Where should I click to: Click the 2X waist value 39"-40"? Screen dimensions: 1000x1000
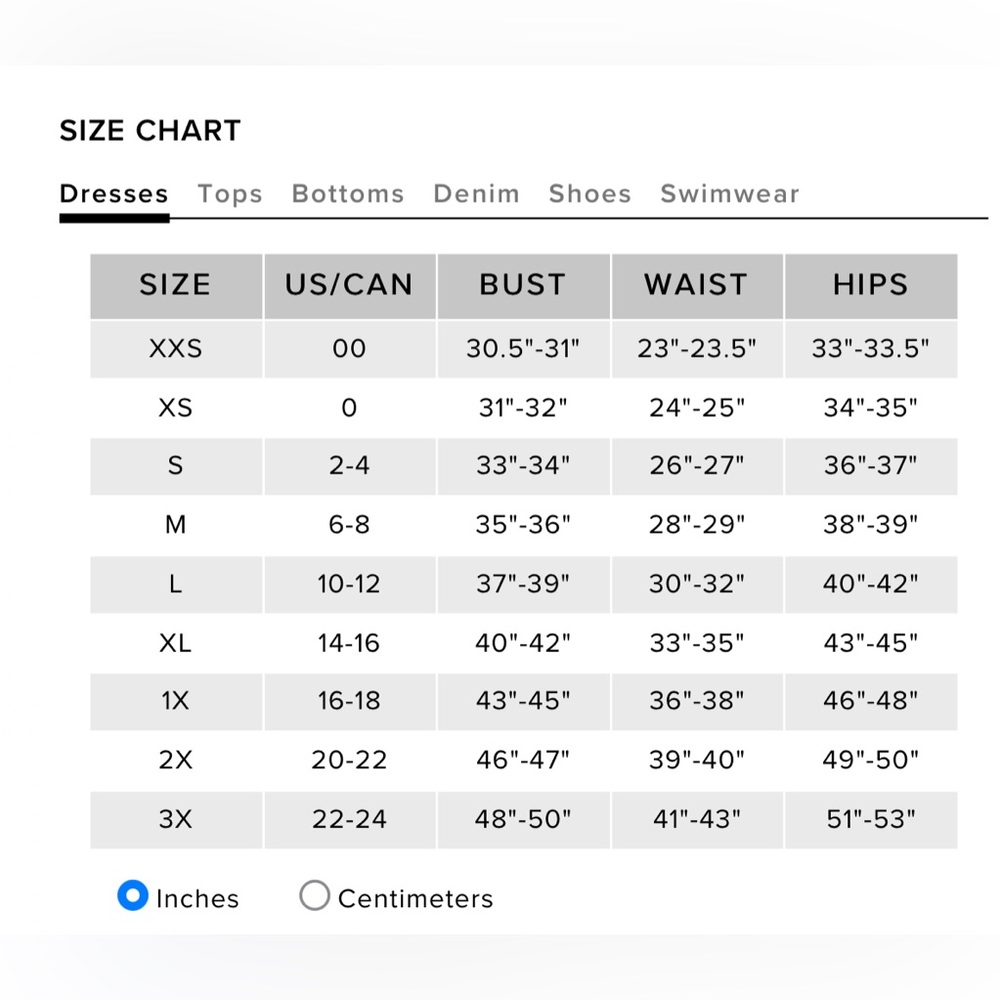point(697,760)
